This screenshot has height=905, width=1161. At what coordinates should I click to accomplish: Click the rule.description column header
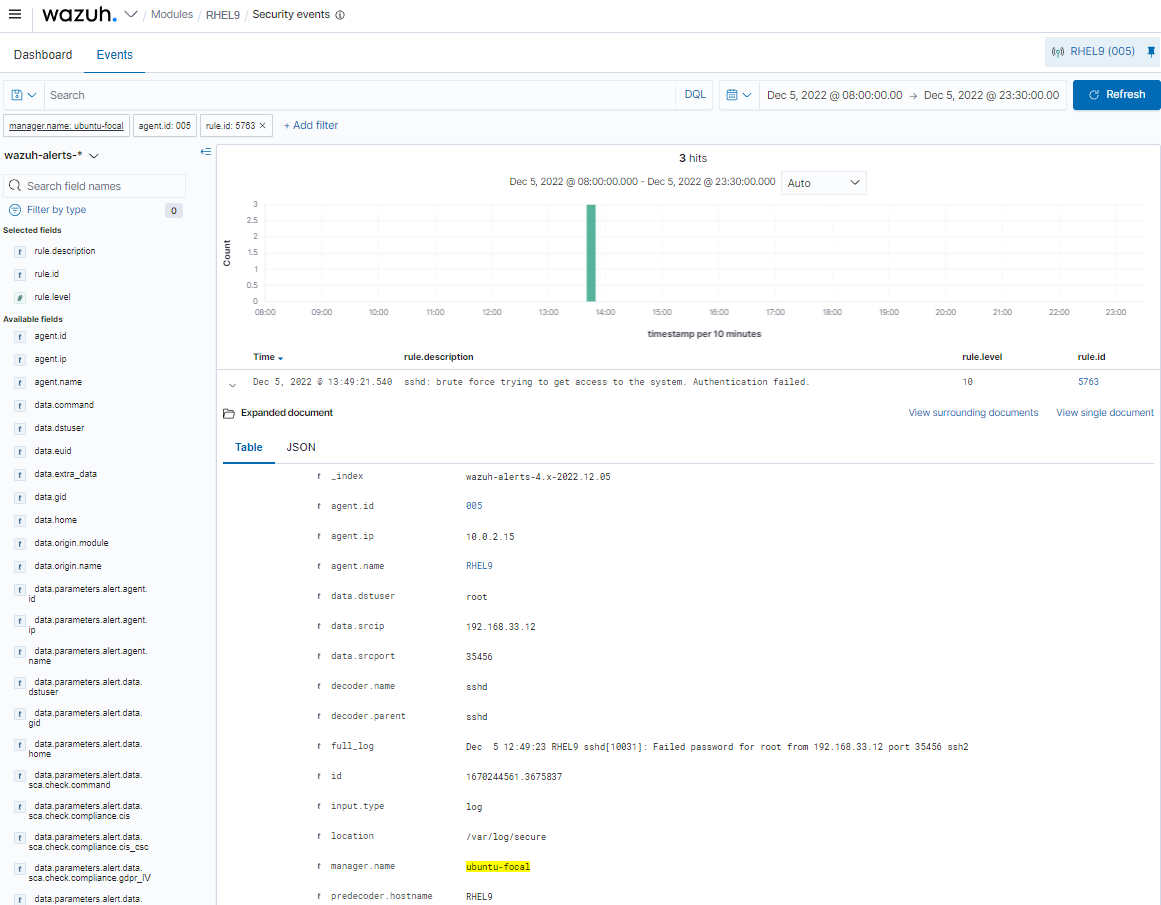438,357
